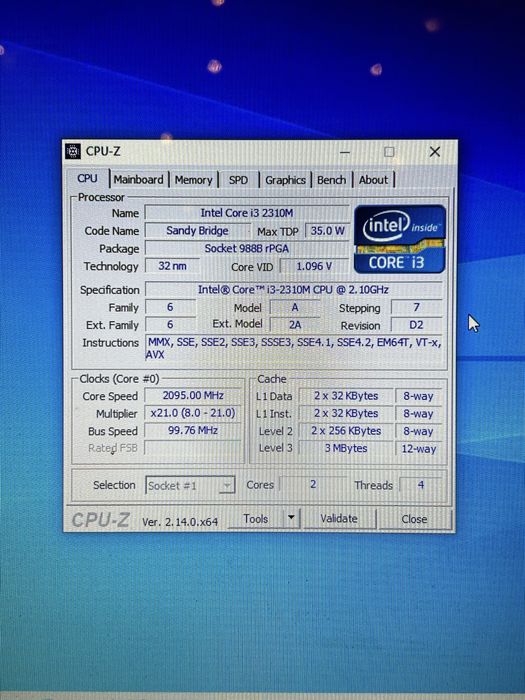Click the CPU-Z app icon in title bar
This screenshot has height=700, width=525.
[x=73, y=151]
